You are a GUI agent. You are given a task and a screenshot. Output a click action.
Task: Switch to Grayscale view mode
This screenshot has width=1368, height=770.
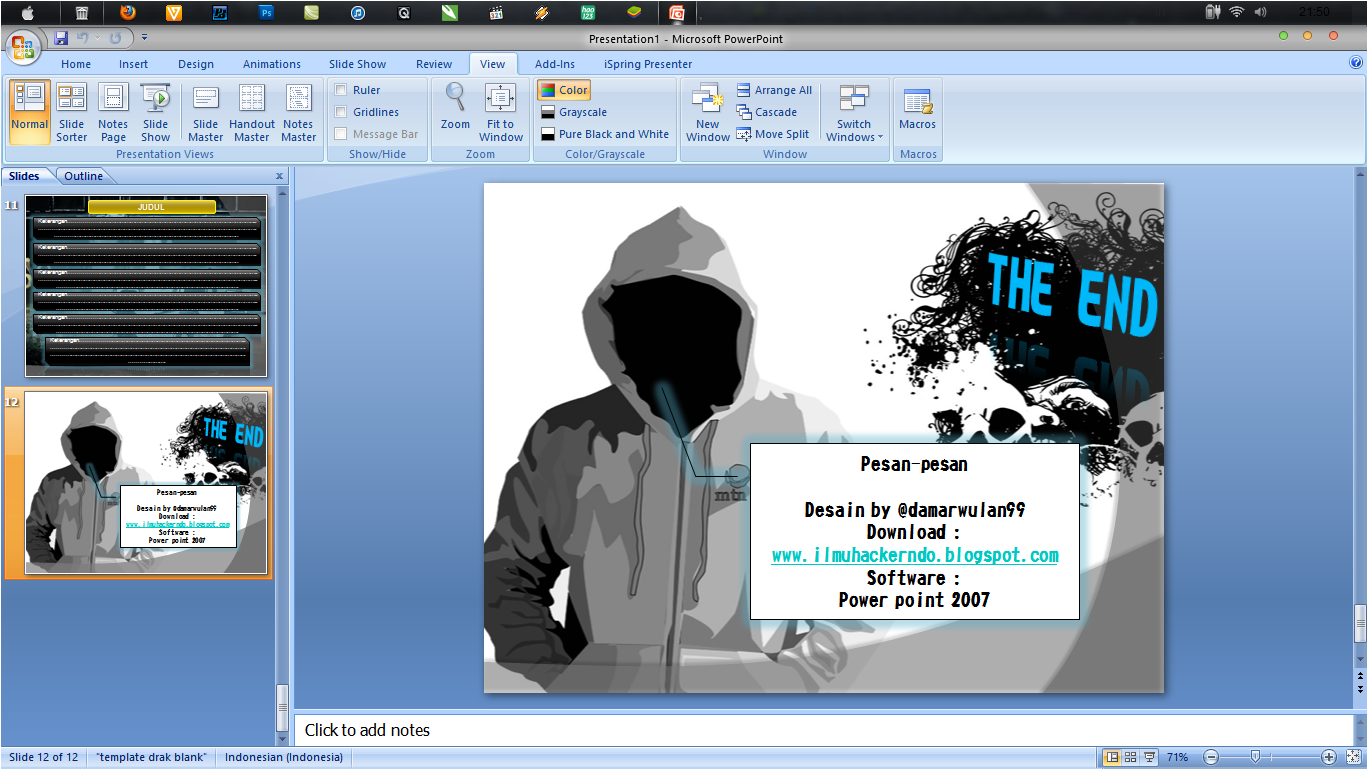point(573,112)
